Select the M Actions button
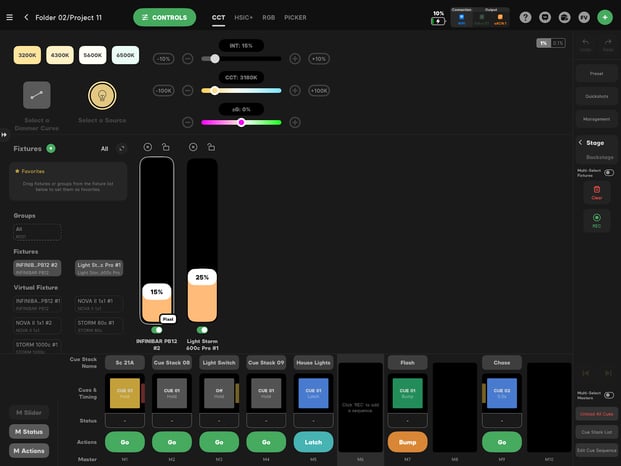Image resolution: width=621 pixels, height=466 pixels. (29, 451)
